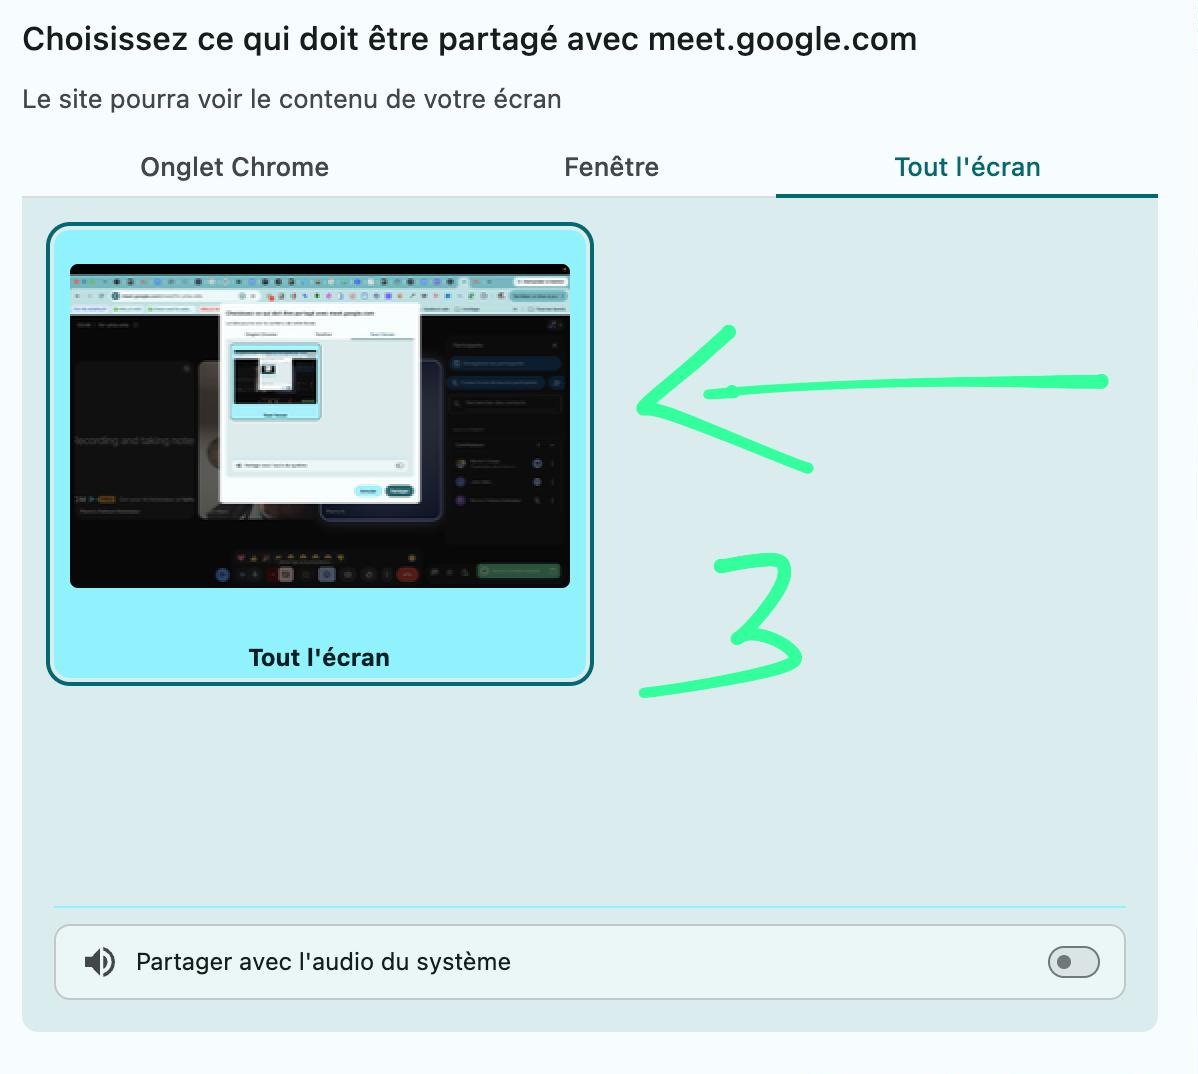This screenshot has height=1074, width=1198.
Task: Click the nested mini thumbnail inside preview
Action: click(x=276, y=381)
